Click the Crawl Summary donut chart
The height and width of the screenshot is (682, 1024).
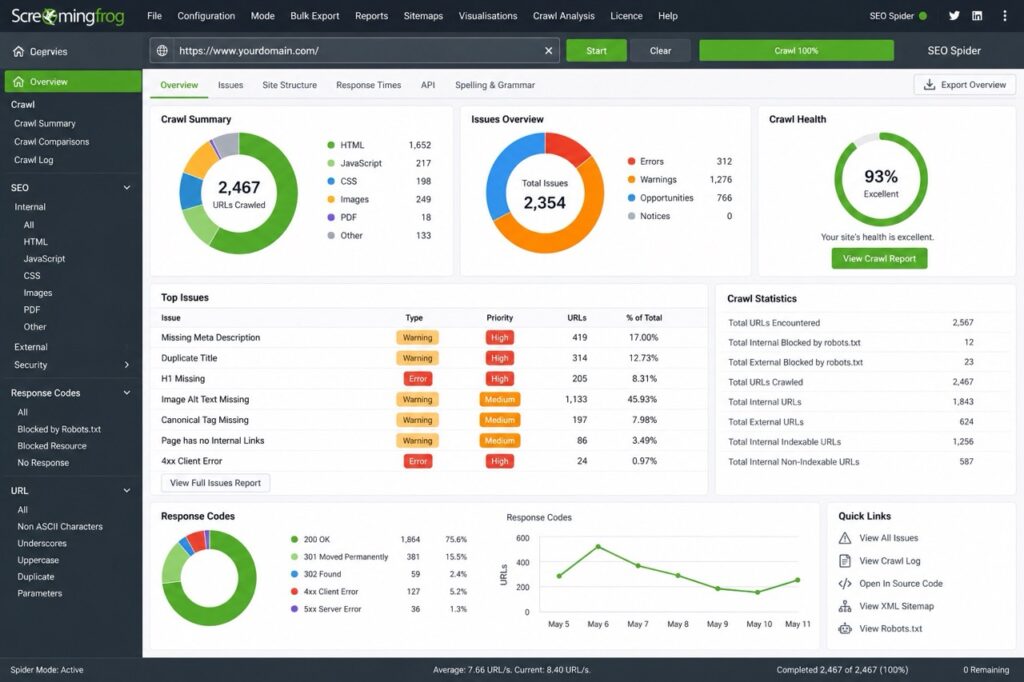pyautogui.click(x=238, y=193)
